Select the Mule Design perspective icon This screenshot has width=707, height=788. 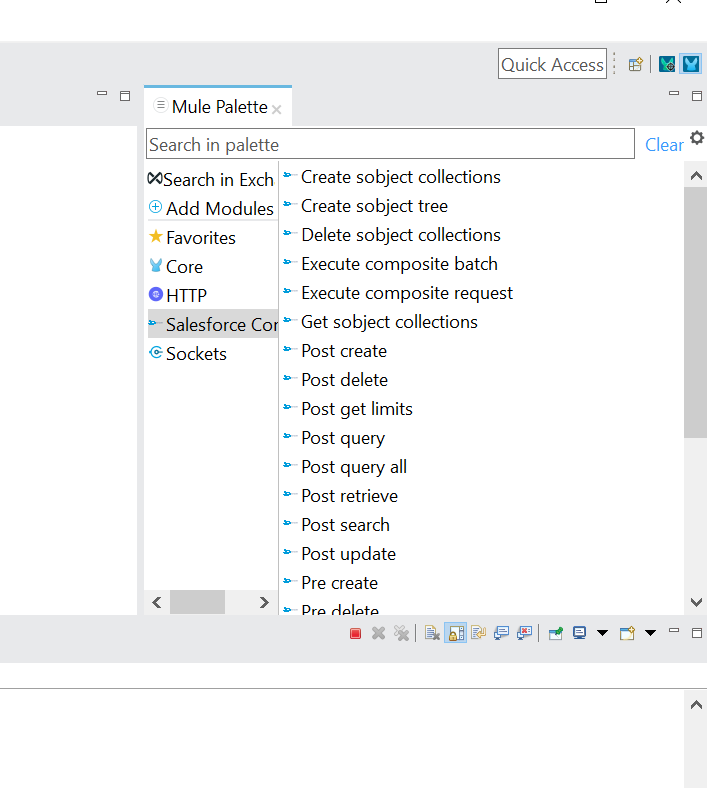tap(691, 64)
